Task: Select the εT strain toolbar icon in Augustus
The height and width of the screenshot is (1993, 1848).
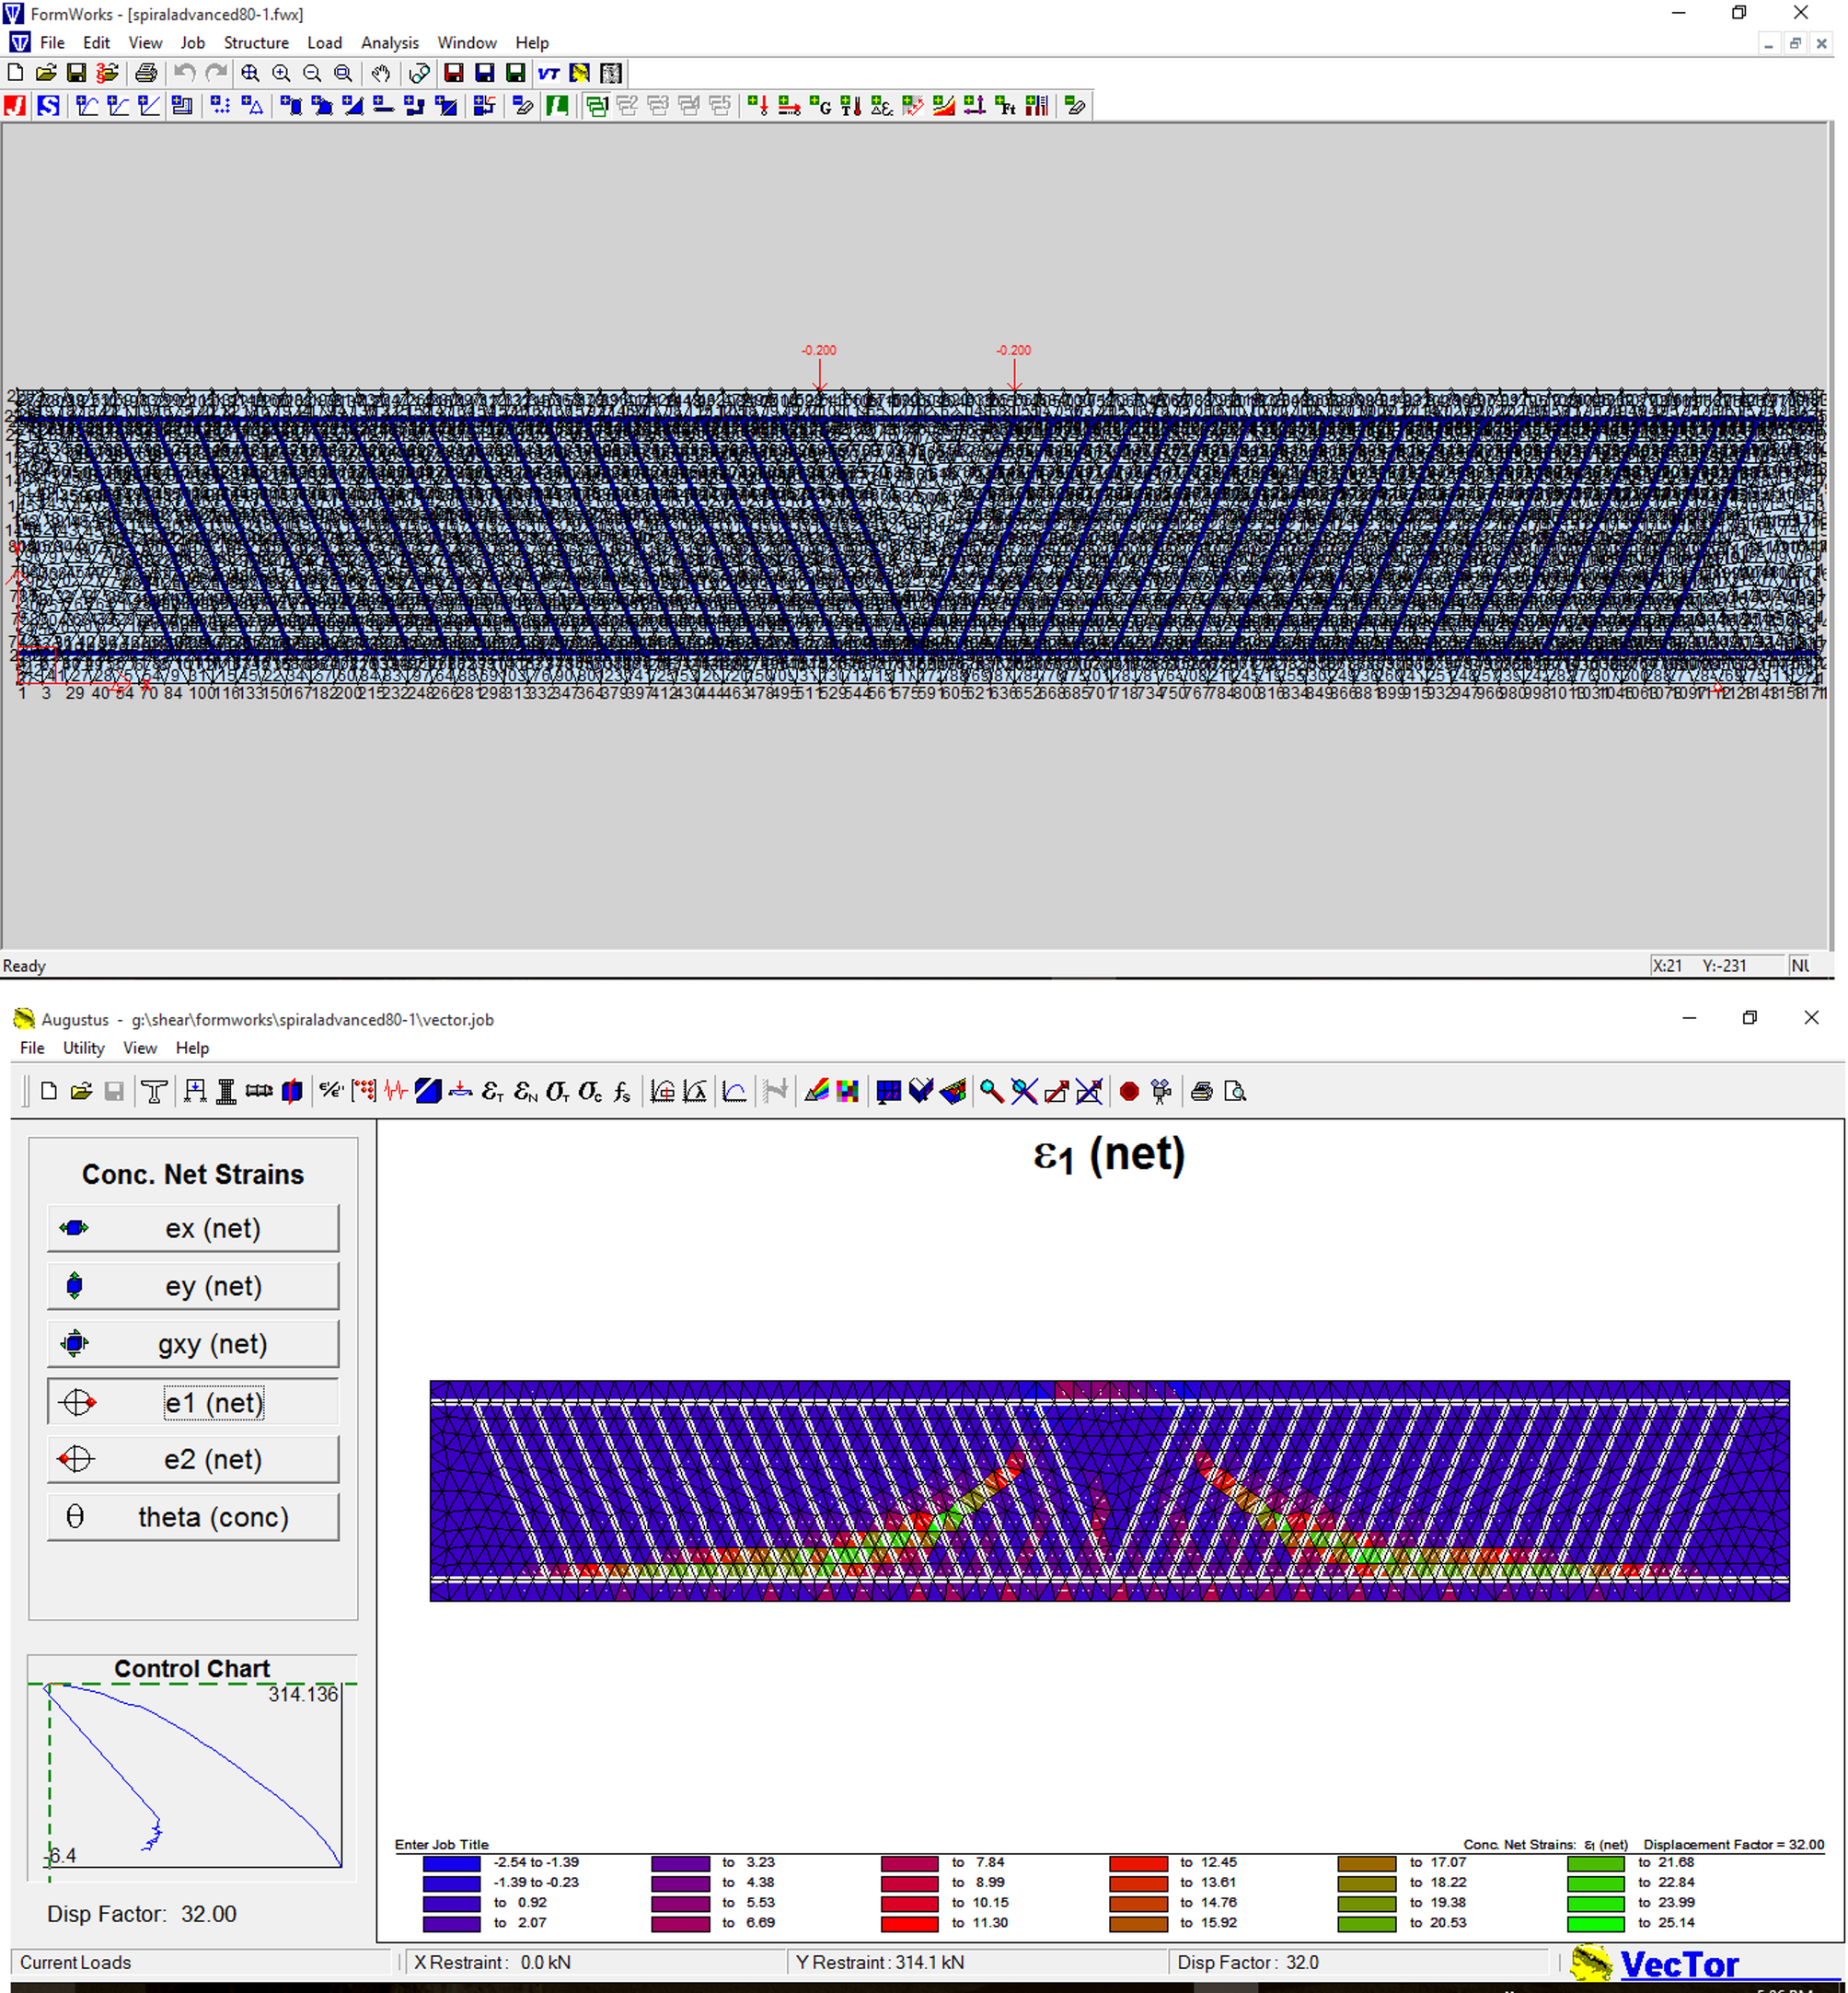Action: click(492, 1092)
